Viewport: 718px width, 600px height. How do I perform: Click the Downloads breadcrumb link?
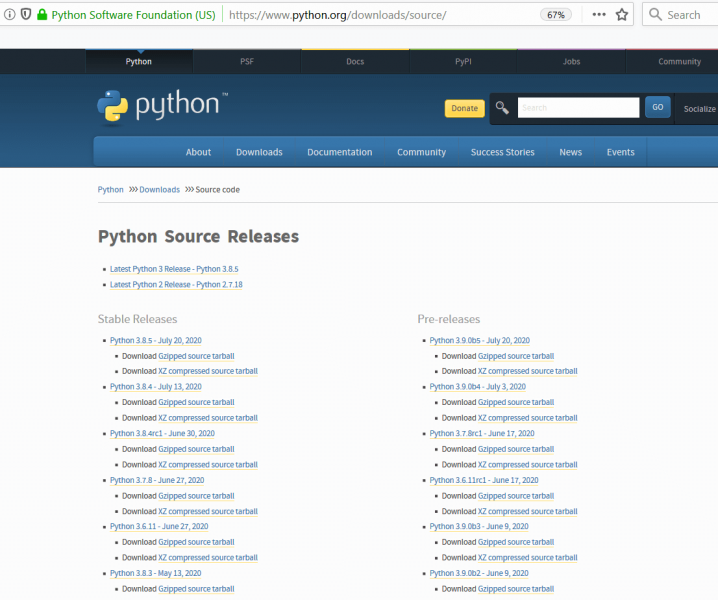point(159,189)
